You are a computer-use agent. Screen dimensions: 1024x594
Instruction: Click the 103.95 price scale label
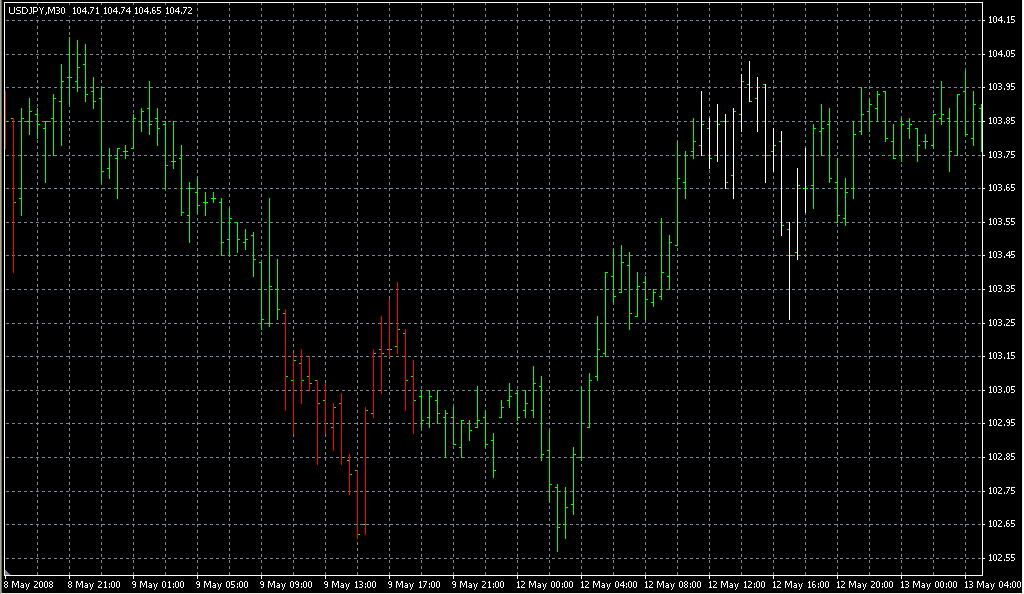point(1001,87)
